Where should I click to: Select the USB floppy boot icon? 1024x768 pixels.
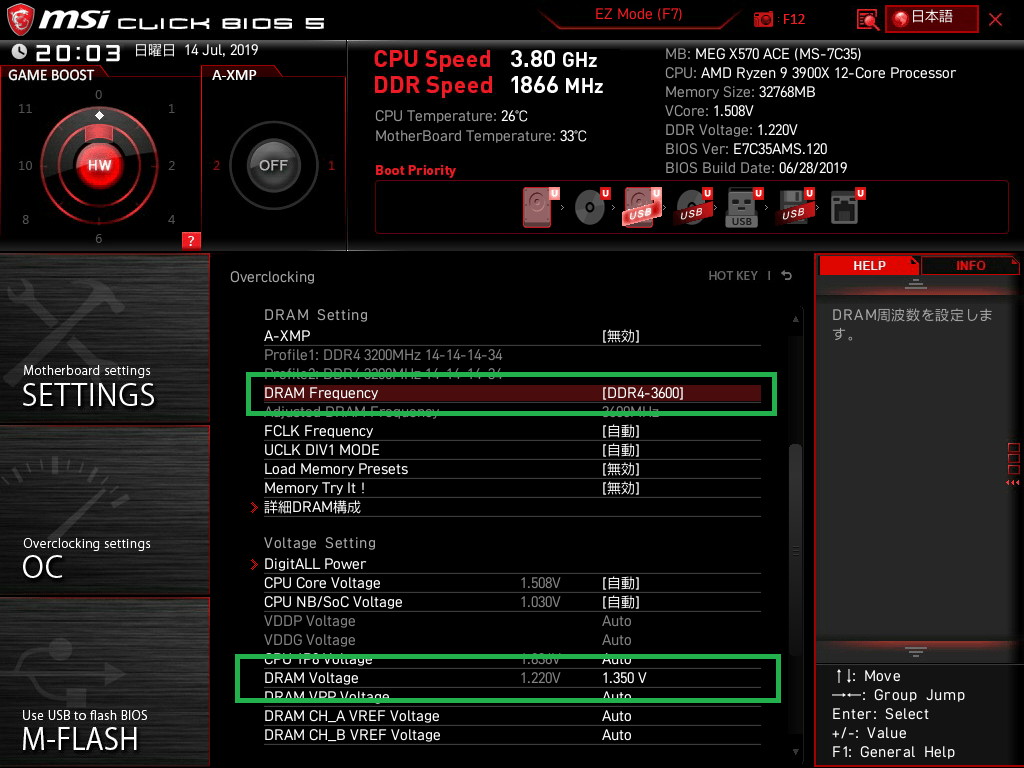pyautogui.click(x=795, y=207)
